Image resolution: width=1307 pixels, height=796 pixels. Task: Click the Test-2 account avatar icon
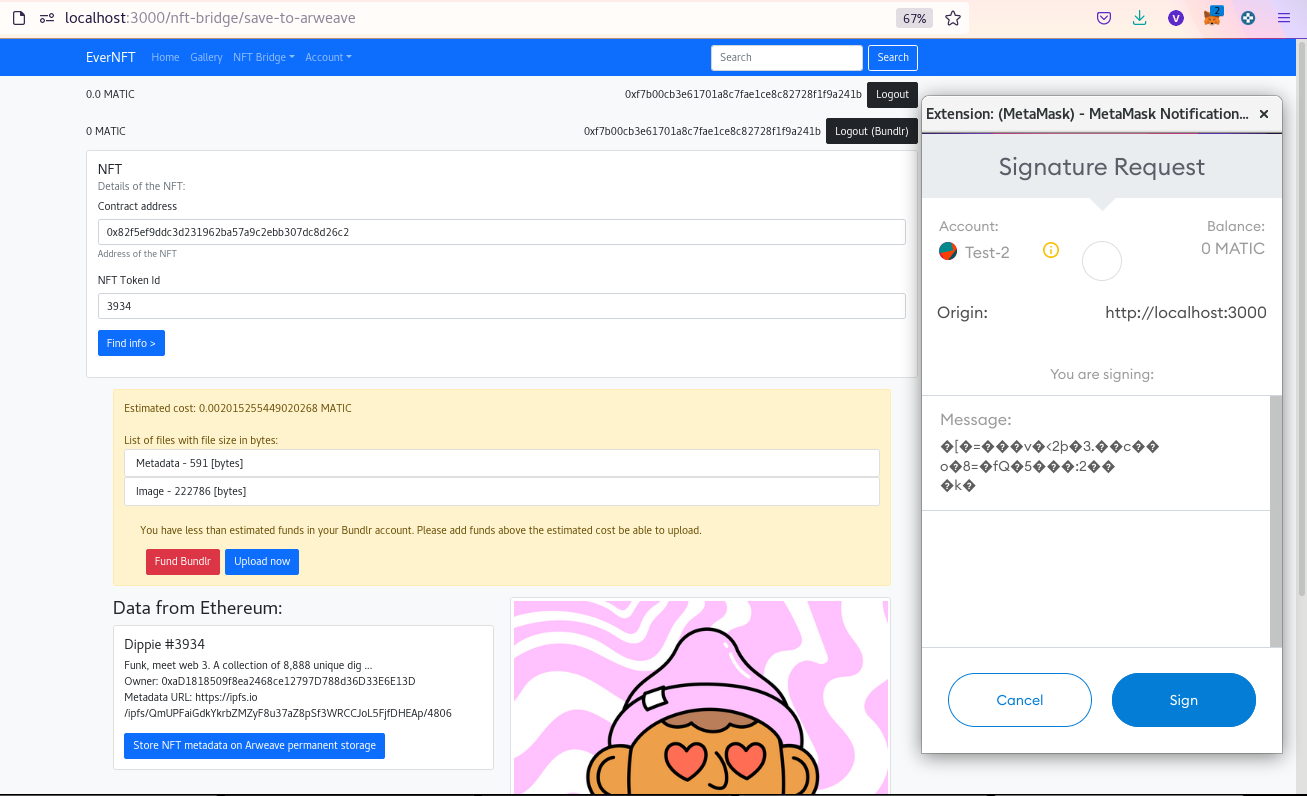point(948,251)
